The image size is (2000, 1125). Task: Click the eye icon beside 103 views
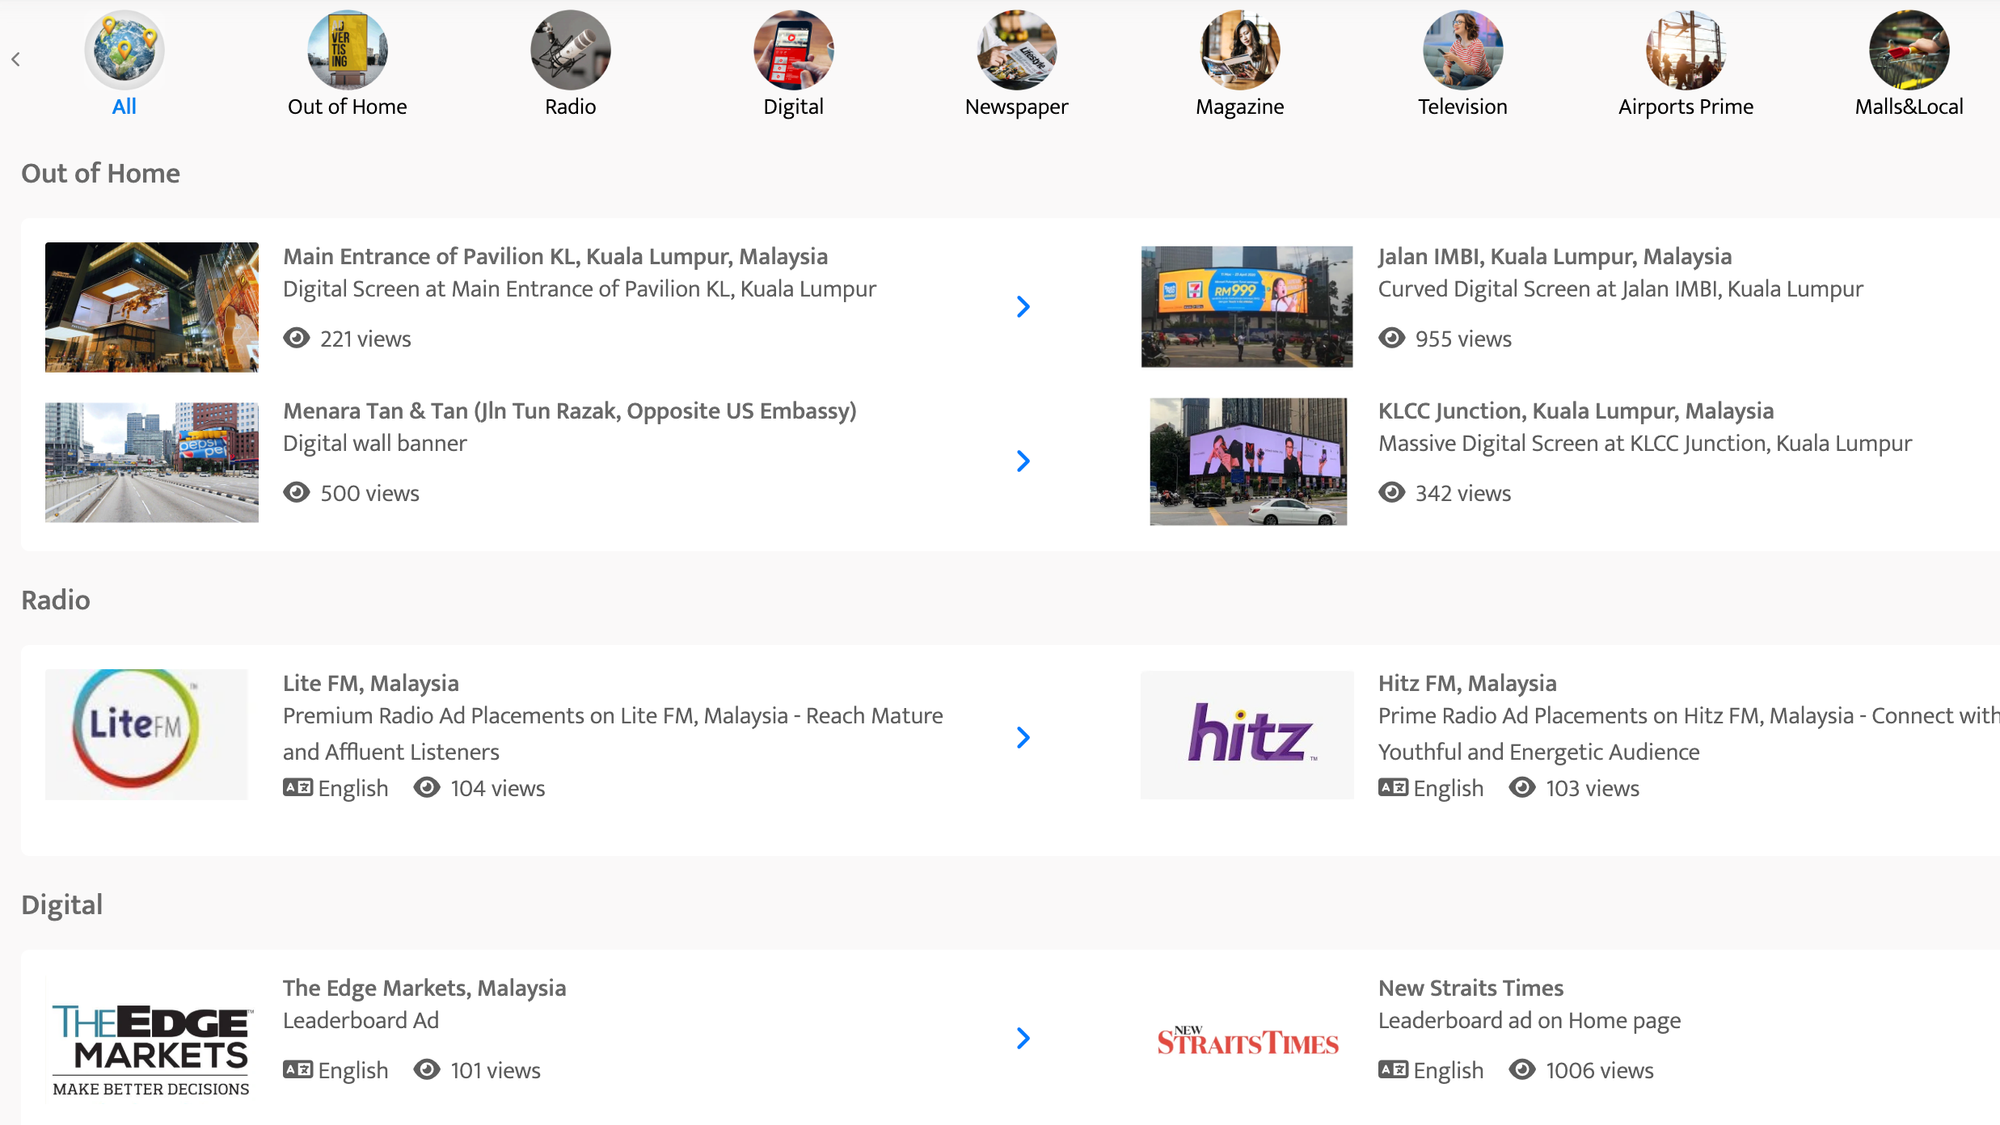[1522, 787]
